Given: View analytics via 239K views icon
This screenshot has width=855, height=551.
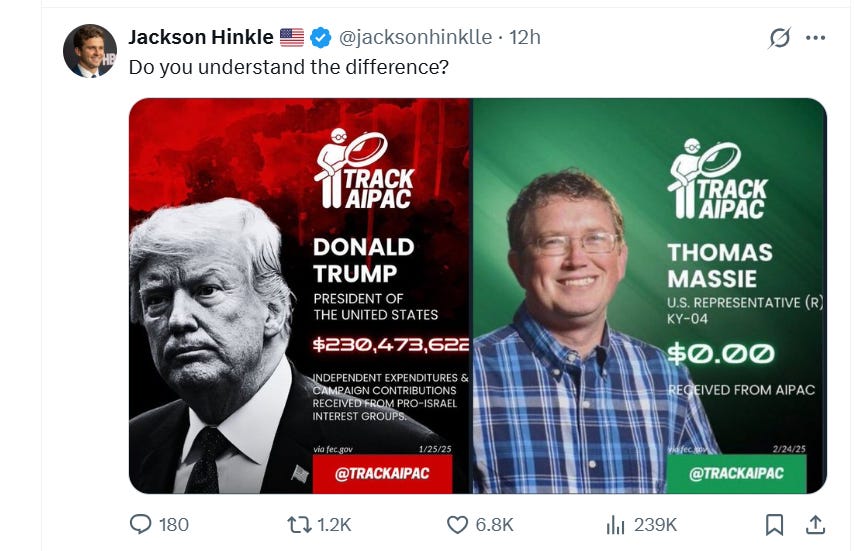Looking at the screenshot, I should (x=615, y=525).
